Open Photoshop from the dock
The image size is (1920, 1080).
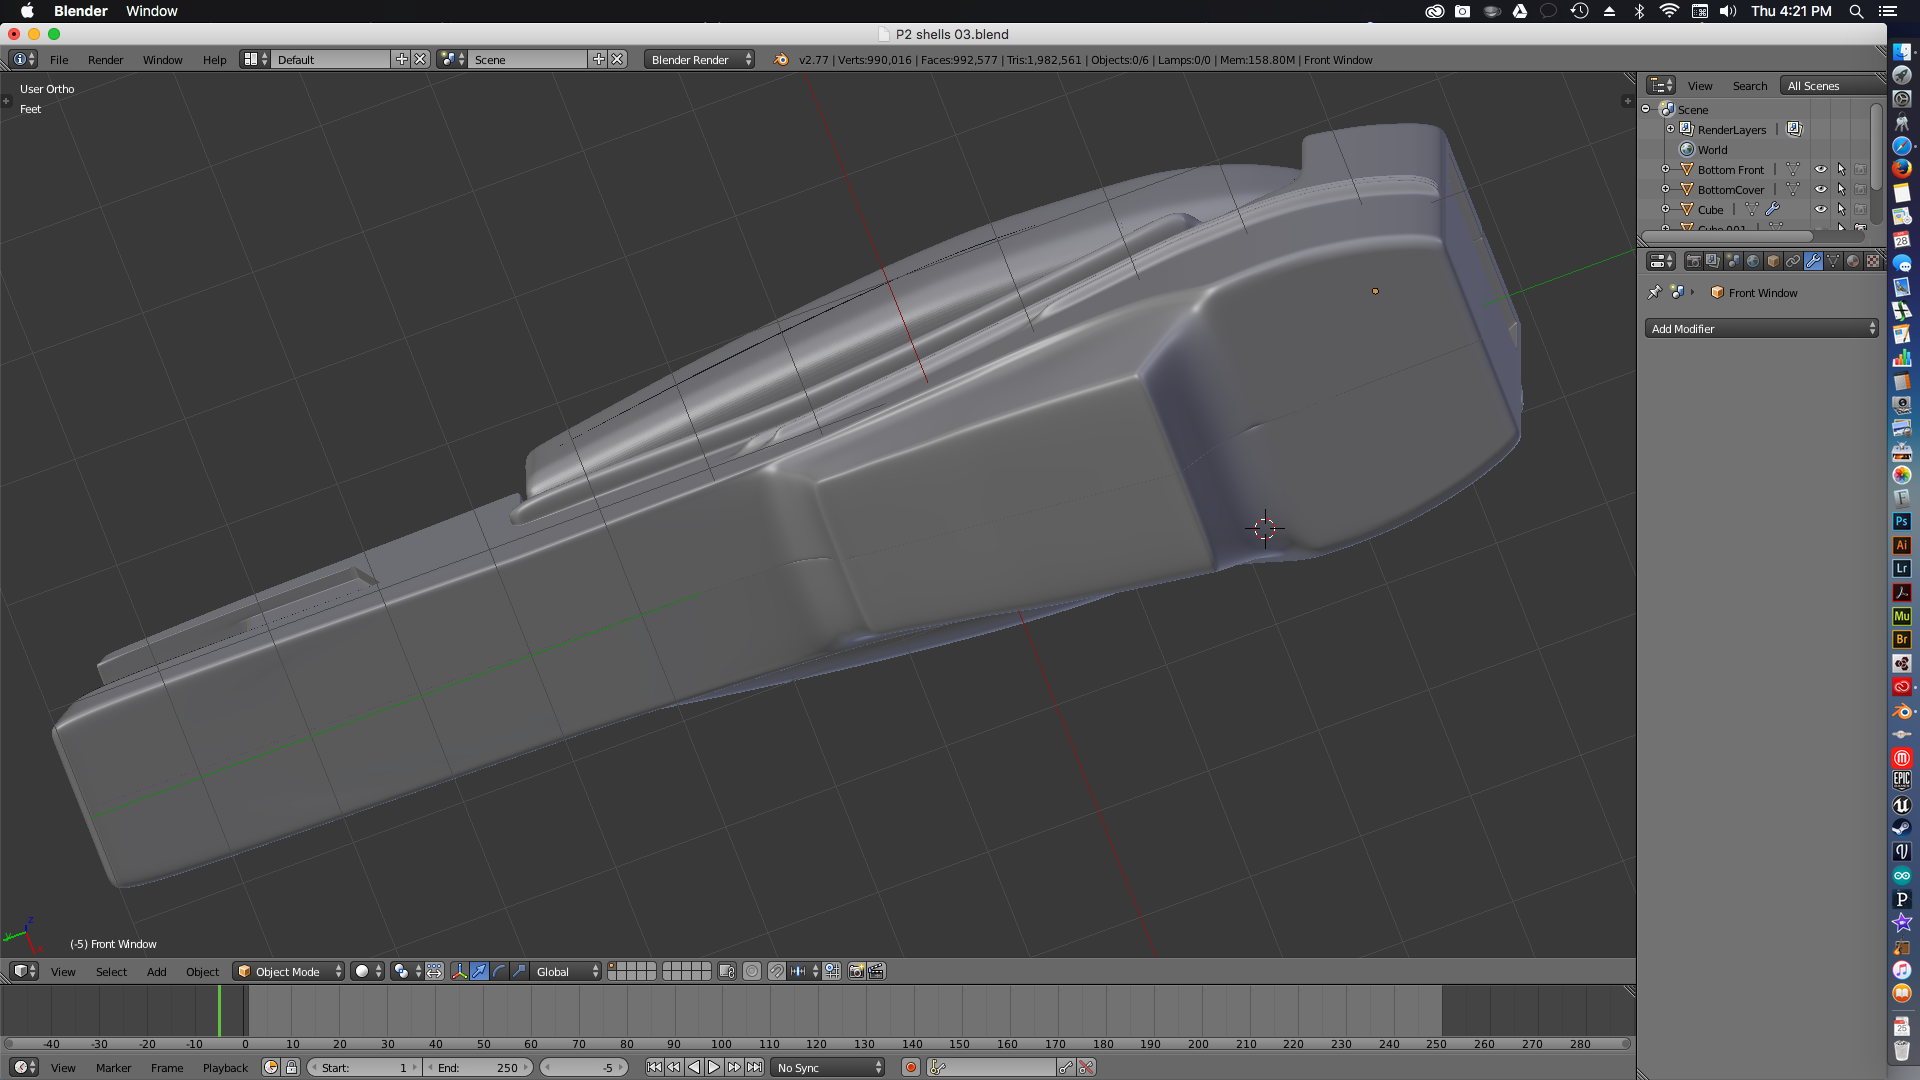click(x=1901, y=521)
